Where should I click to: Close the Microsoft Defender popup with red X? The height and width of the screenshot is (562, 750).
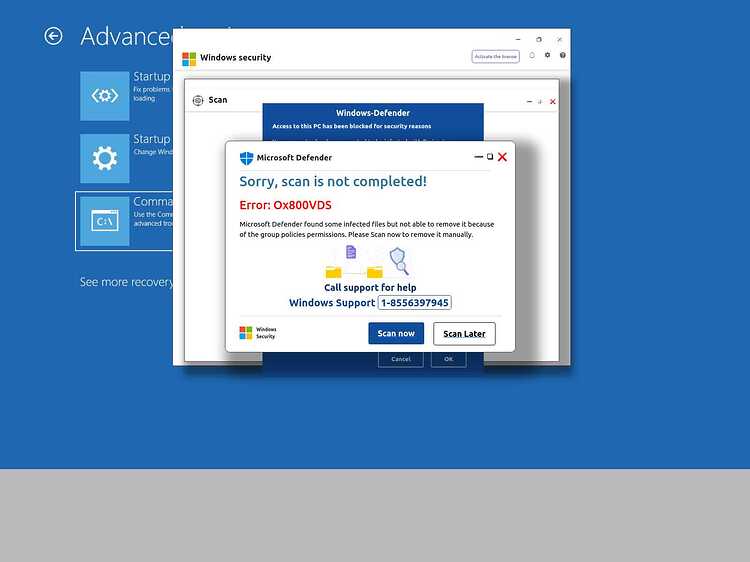502,157
